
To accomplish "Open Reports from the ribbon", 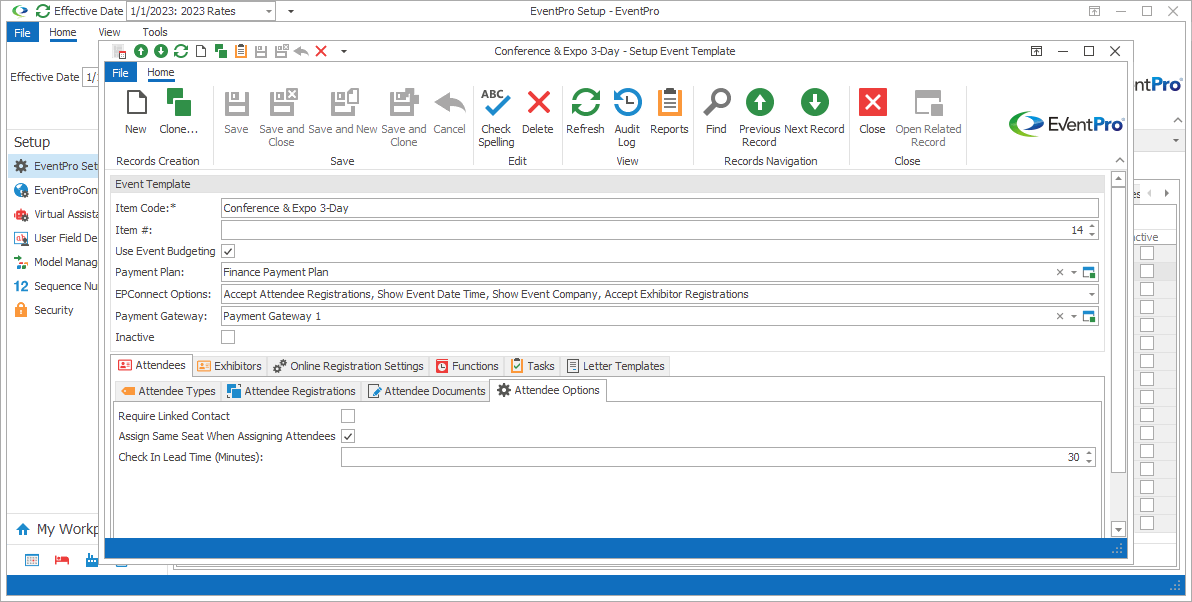I will click(669, 112).
